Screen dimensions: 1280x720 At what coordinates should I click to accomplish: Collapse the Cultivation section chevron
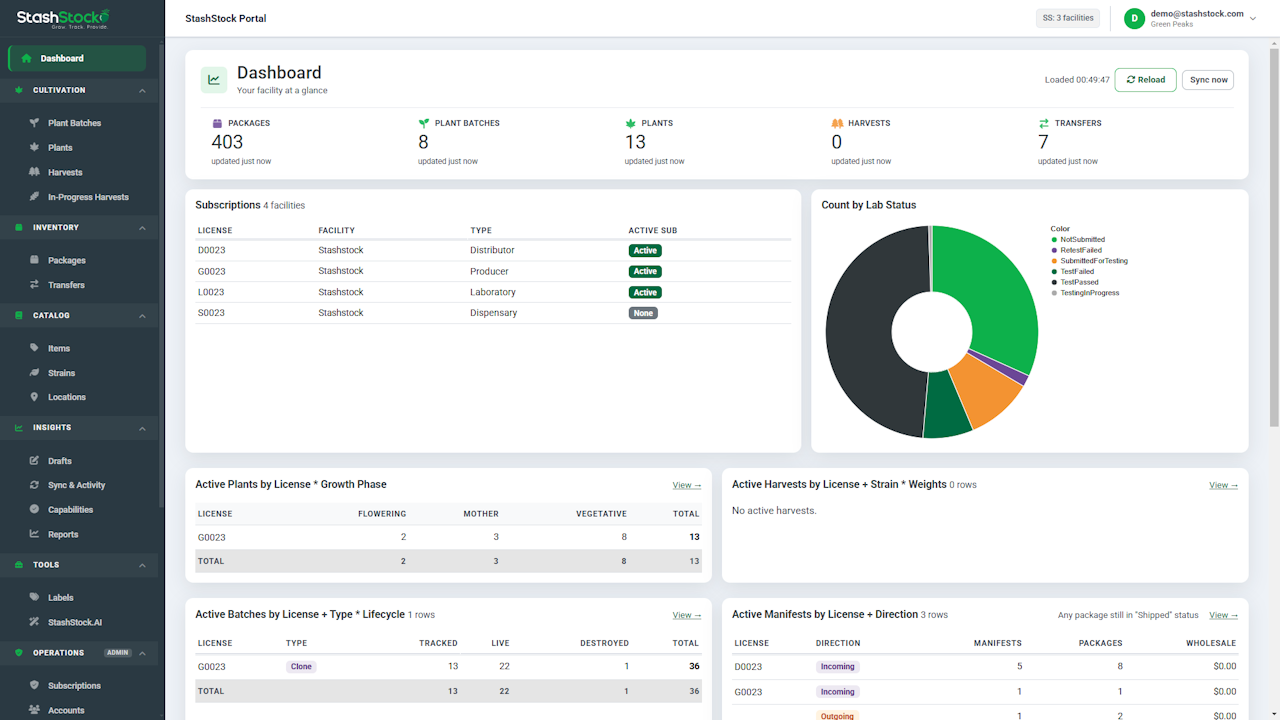142,90
